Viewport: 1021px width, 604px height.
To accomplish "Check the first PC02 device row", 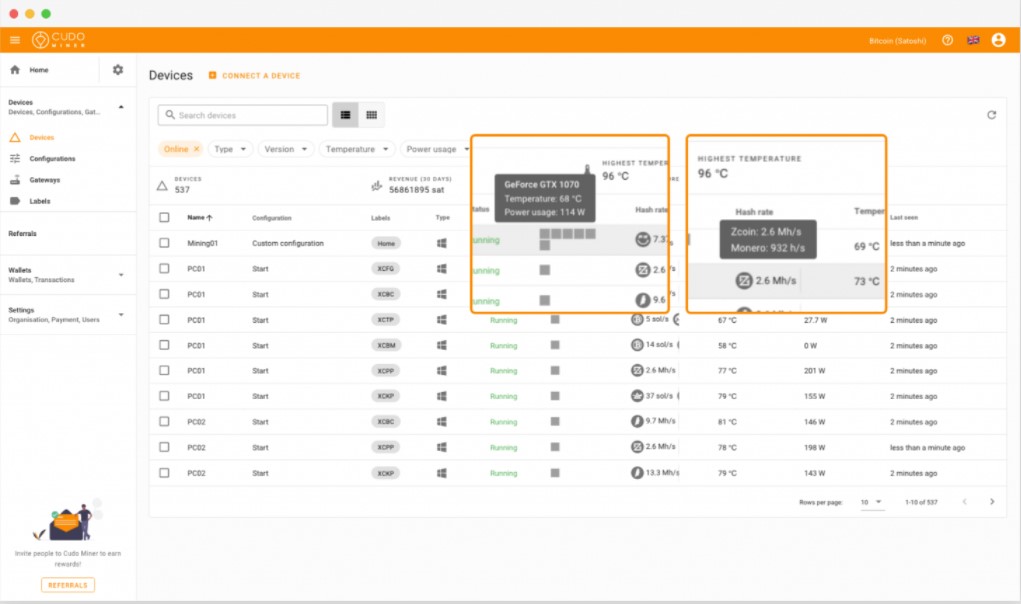I will click(165, 422).
